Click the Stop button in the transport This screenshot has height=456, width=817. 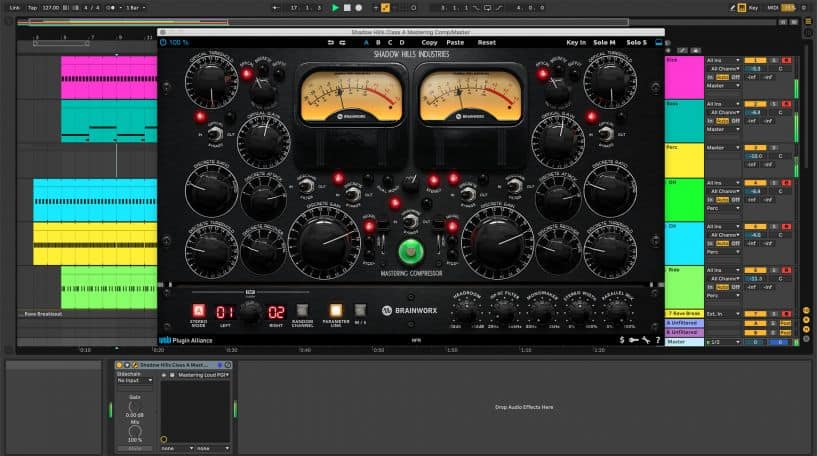pos(347,8)
